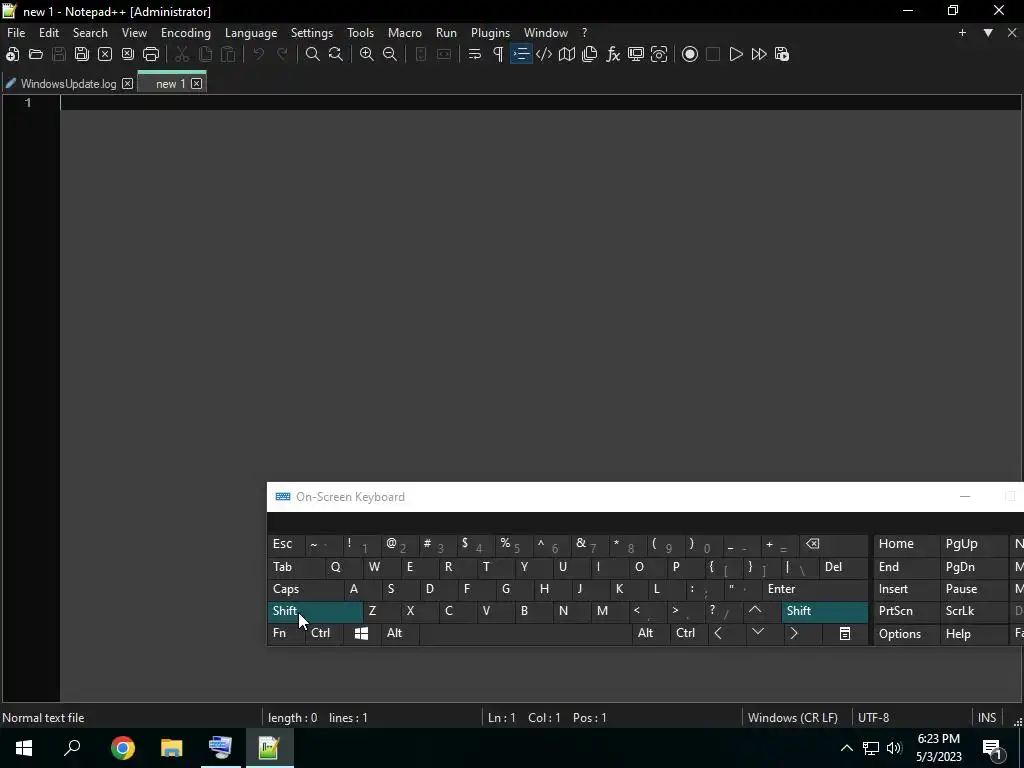Zoom in using the toolbar plus magnifier
Image resolution: width=1024 pixels, height=768 pixels.
coord(366,54)
